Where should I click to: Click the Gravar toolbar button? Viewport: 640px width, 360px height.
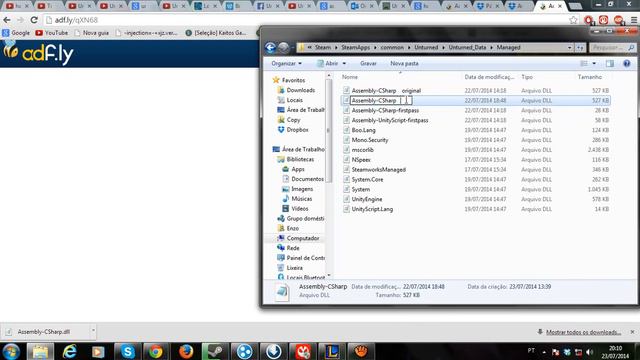(368, 64)
